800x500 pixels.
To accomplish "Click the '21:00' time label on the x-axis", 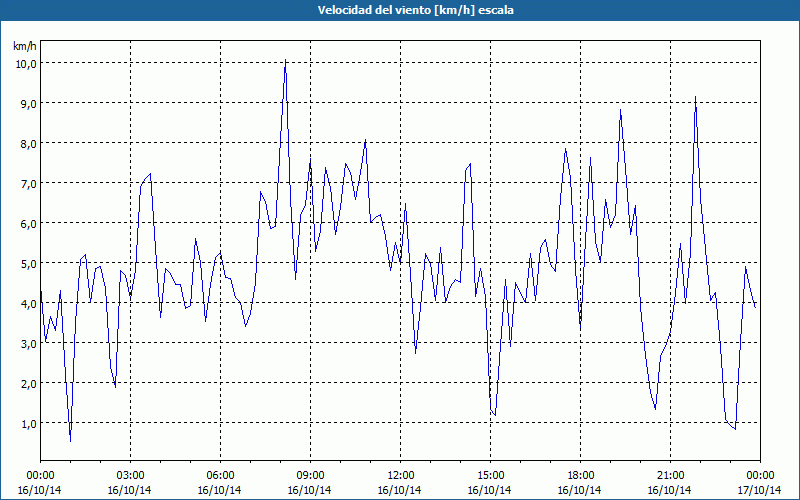I will tap(670, 476).
